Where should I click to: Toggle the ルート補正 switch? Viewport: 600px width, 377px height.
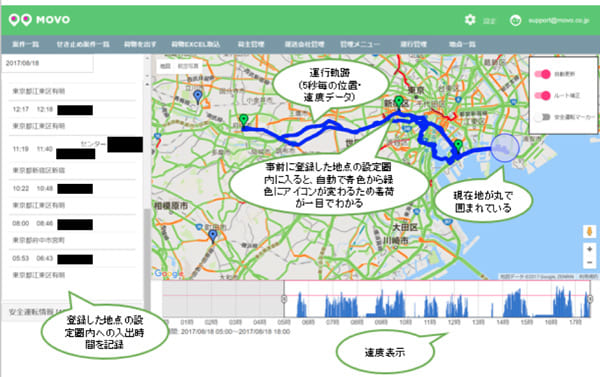click(543, 95)
